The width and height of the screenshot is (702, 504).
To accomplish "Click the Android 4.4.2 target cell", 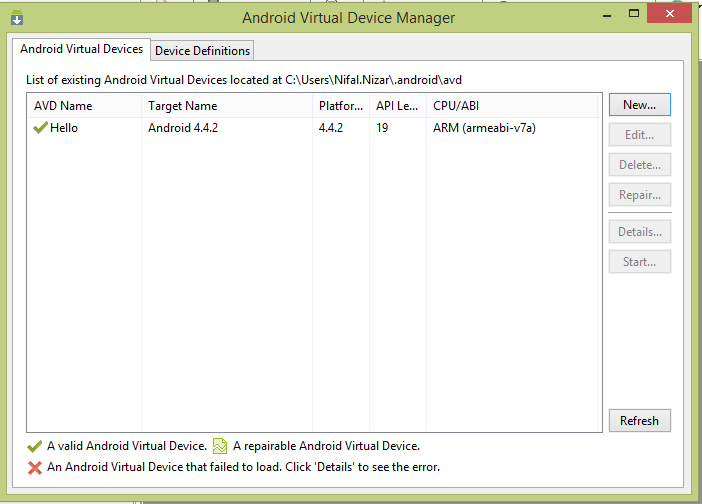I will 183,128.
